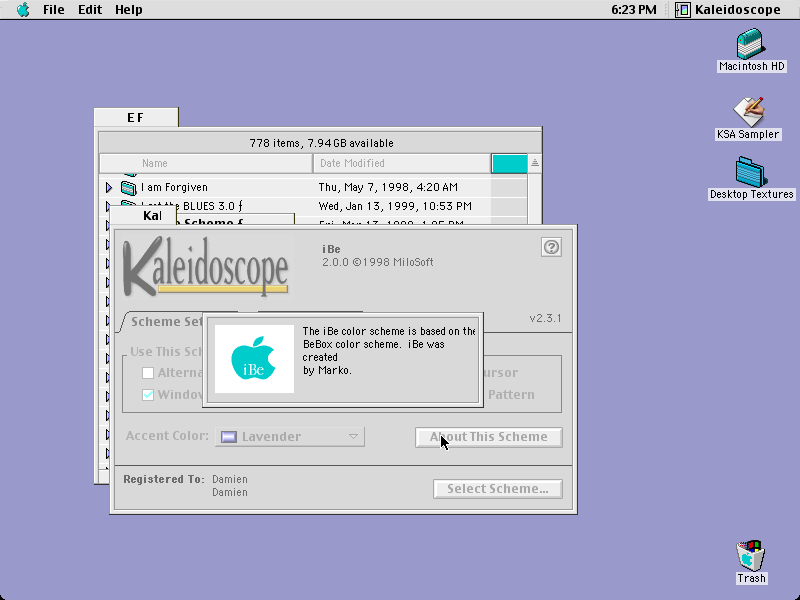Image resolution: width=800 pixels, height=600 pixels.
Task: Select the I am Forgiven row name
Action: [x=174, y=187]
